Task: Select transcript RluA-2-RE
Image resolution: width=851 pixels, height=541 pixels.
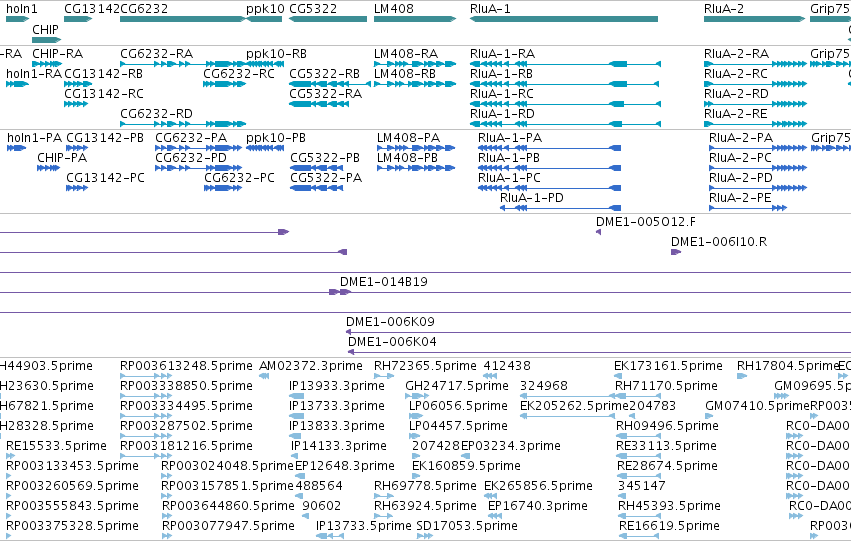Action: coord(755,124)
